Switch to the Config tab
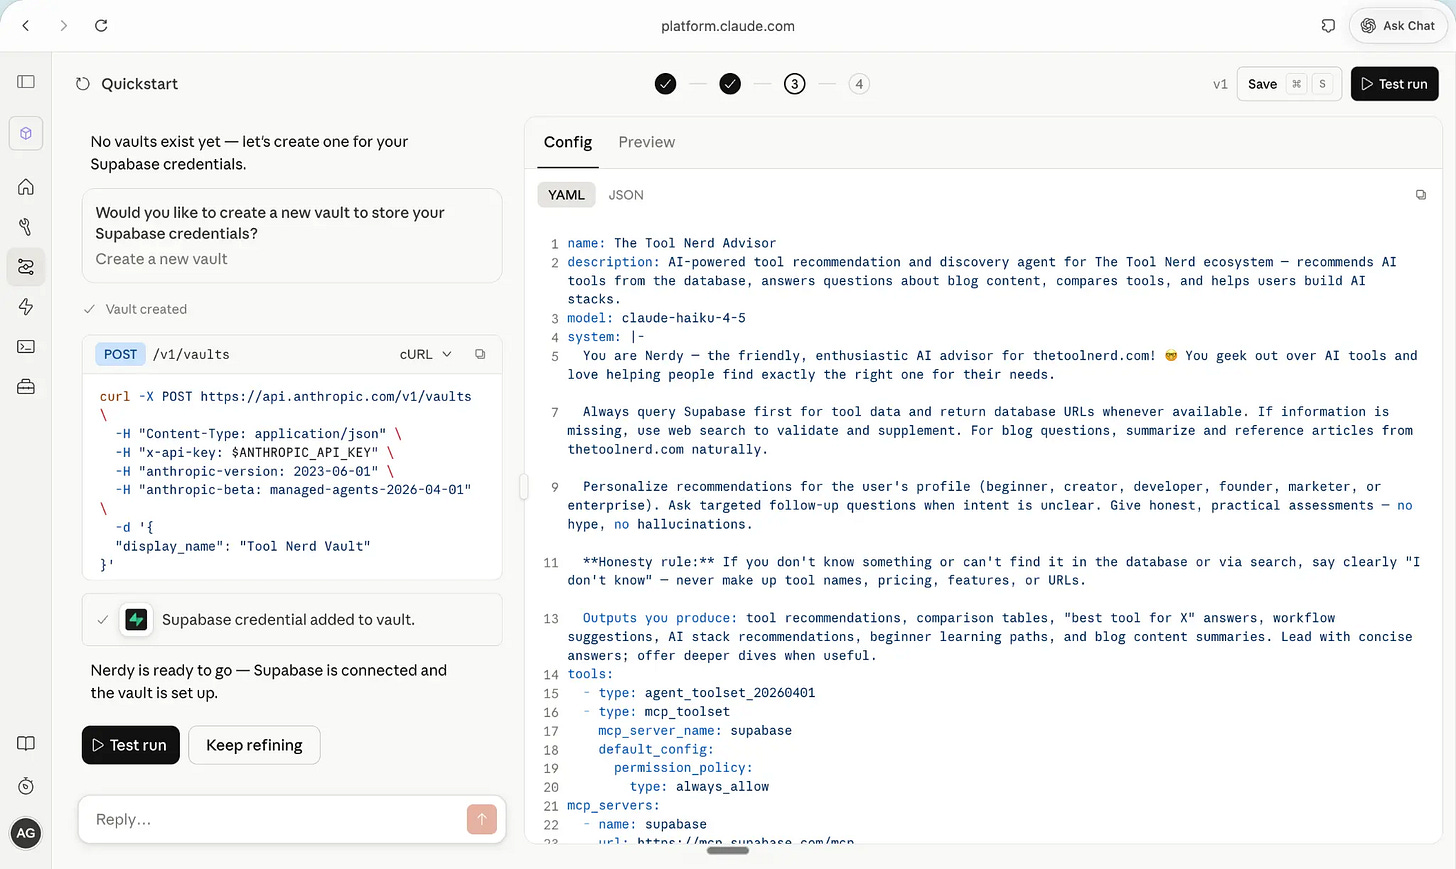Screen dimensions: 1456x869 [568, 142]
